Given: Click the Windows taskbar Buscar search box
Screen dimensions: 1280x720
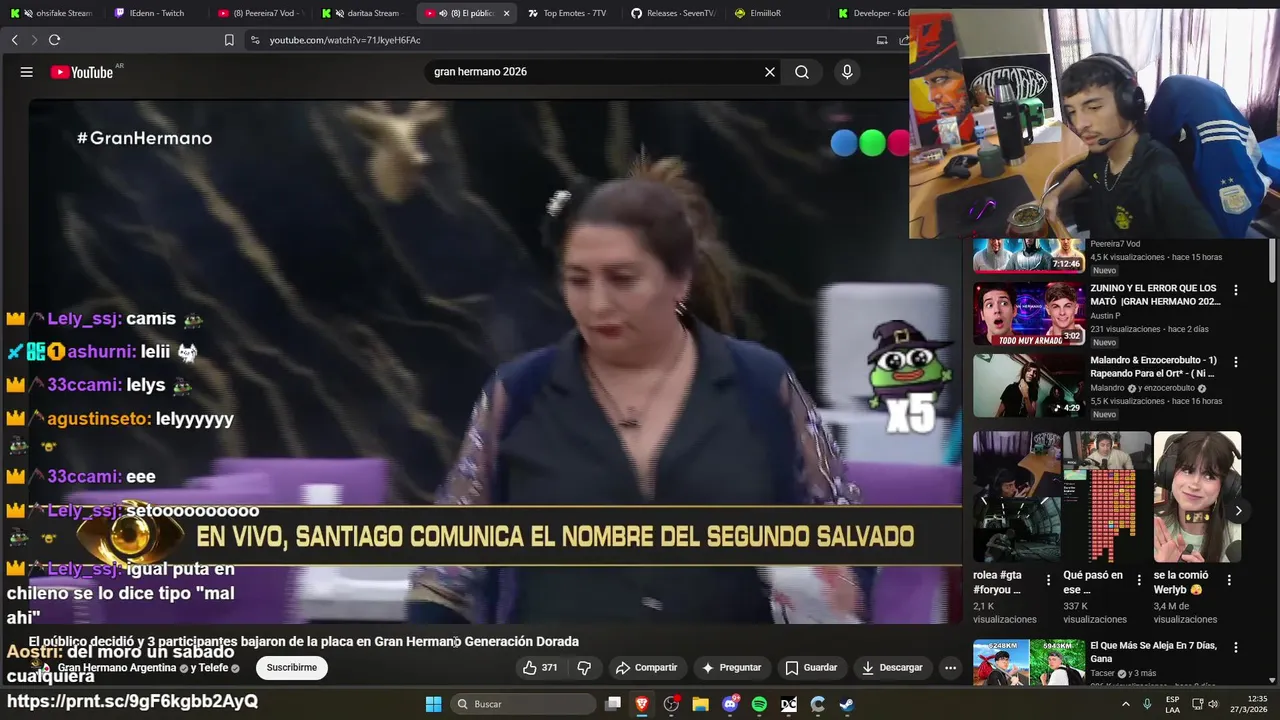Looking at the screenshot, I should (521, 704).
